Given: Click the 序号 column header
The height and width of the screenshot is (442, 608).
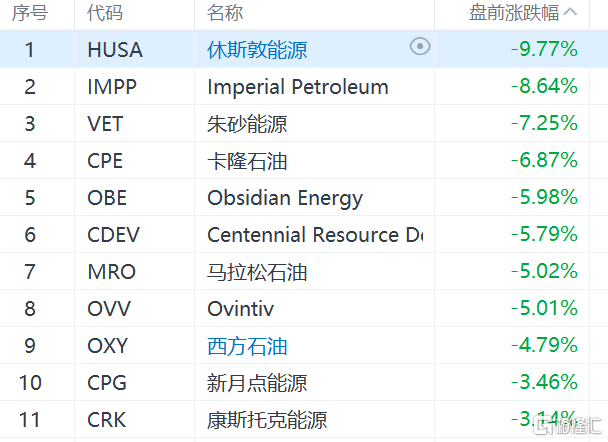Looking at the screenshot, I should (x=32, y=13).
